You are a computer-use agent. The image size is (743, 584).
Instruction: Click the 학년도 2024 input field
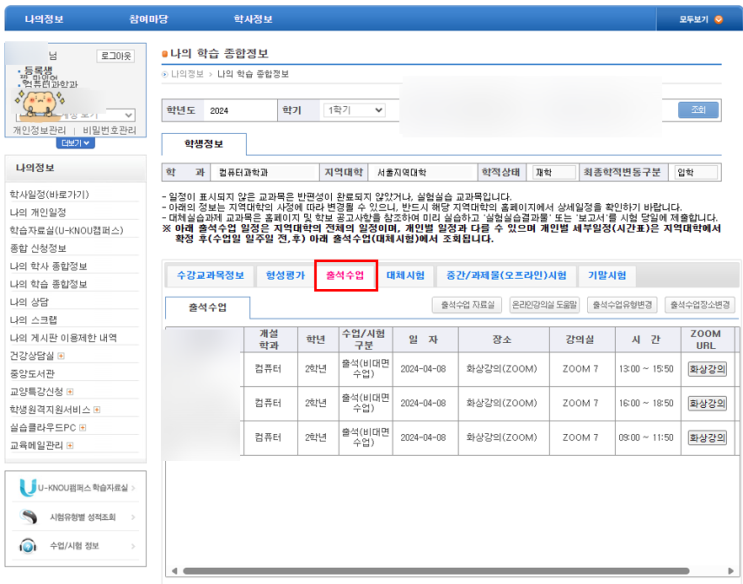click(x=240, y=111)
